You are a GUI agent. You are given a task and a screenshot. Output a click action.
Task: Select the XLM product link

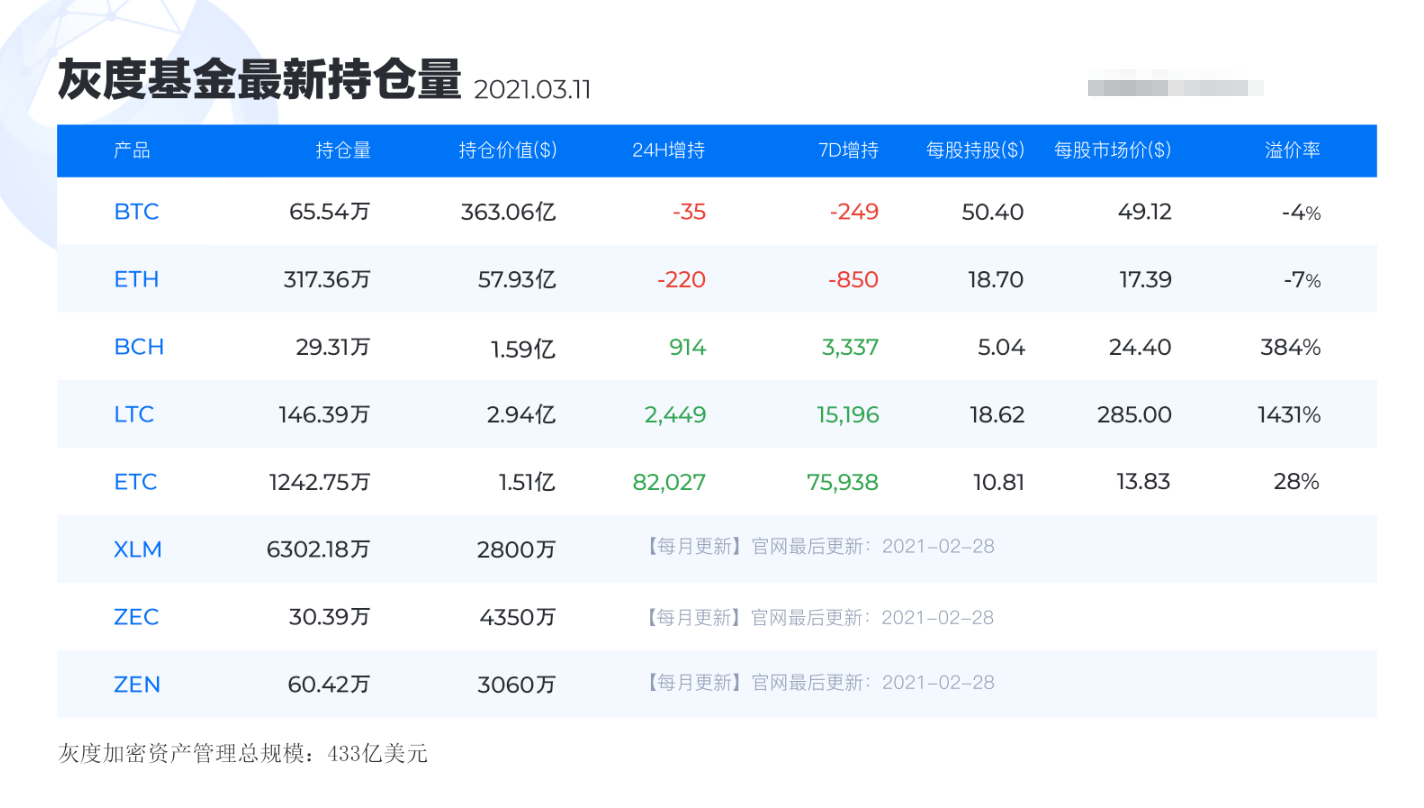(x=137, y=549)
